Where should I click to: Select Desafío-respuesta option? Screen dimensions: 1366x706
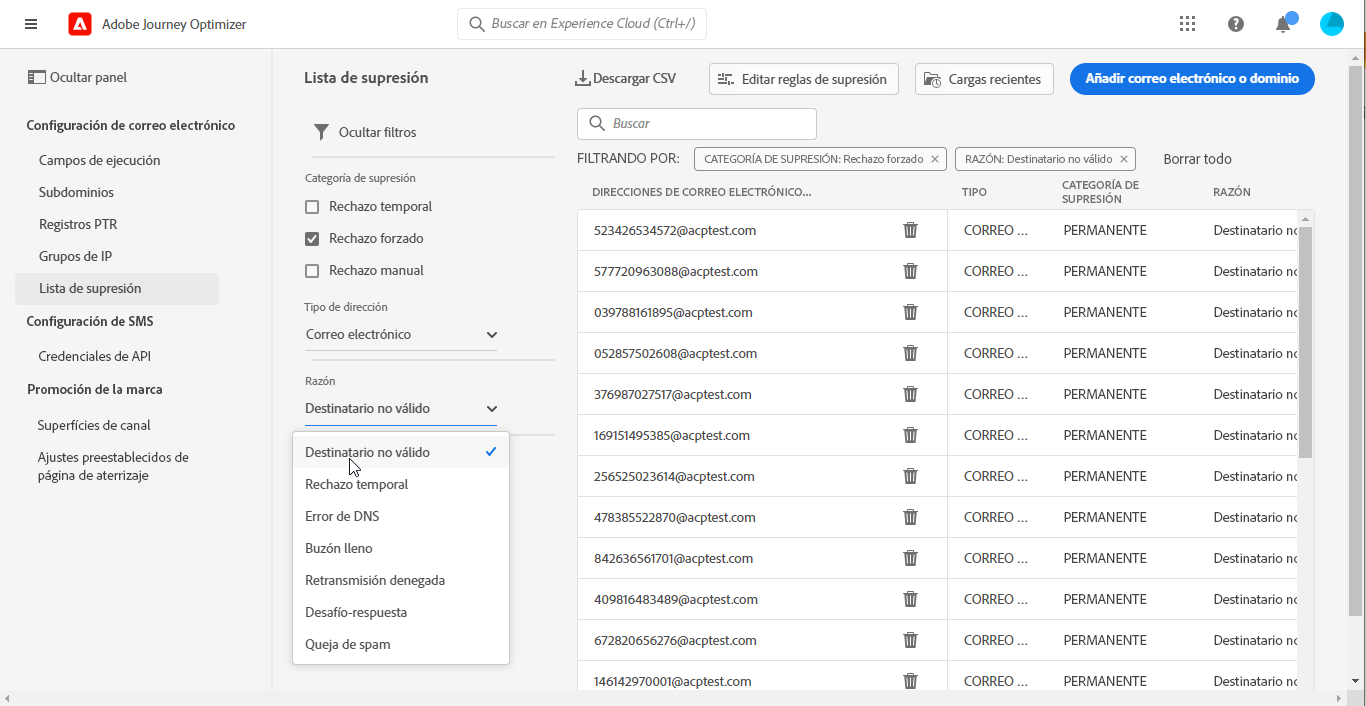(401, 612)
